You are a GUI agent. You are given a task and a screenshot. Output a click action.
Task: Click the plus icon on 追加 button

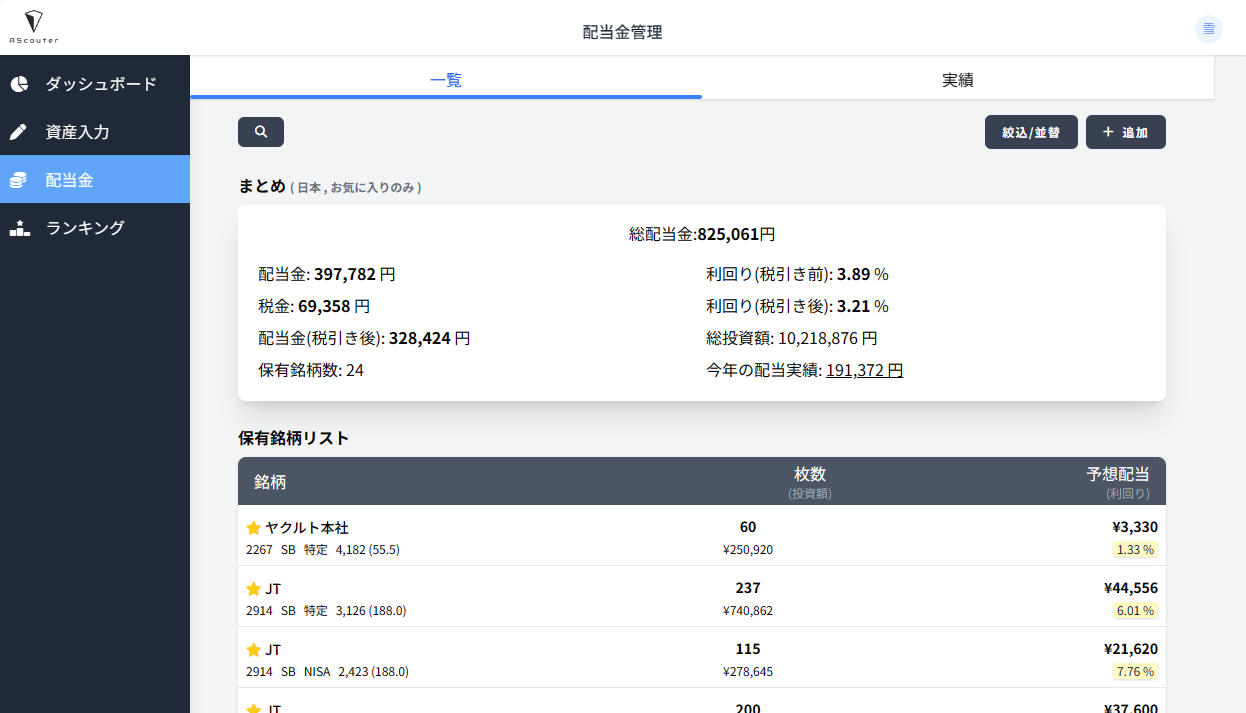pos(1108,132)
